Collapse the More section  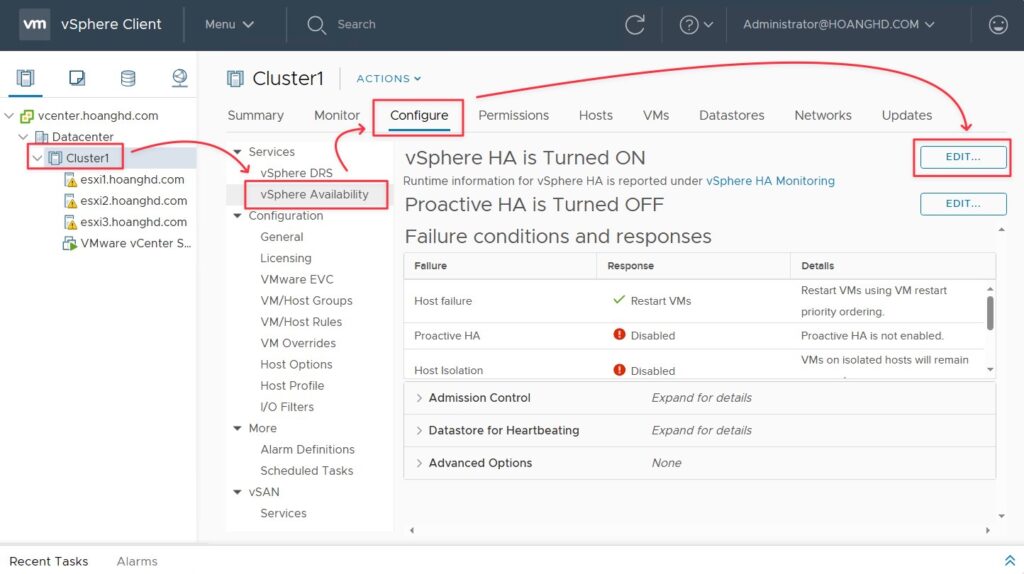[238, 428]
